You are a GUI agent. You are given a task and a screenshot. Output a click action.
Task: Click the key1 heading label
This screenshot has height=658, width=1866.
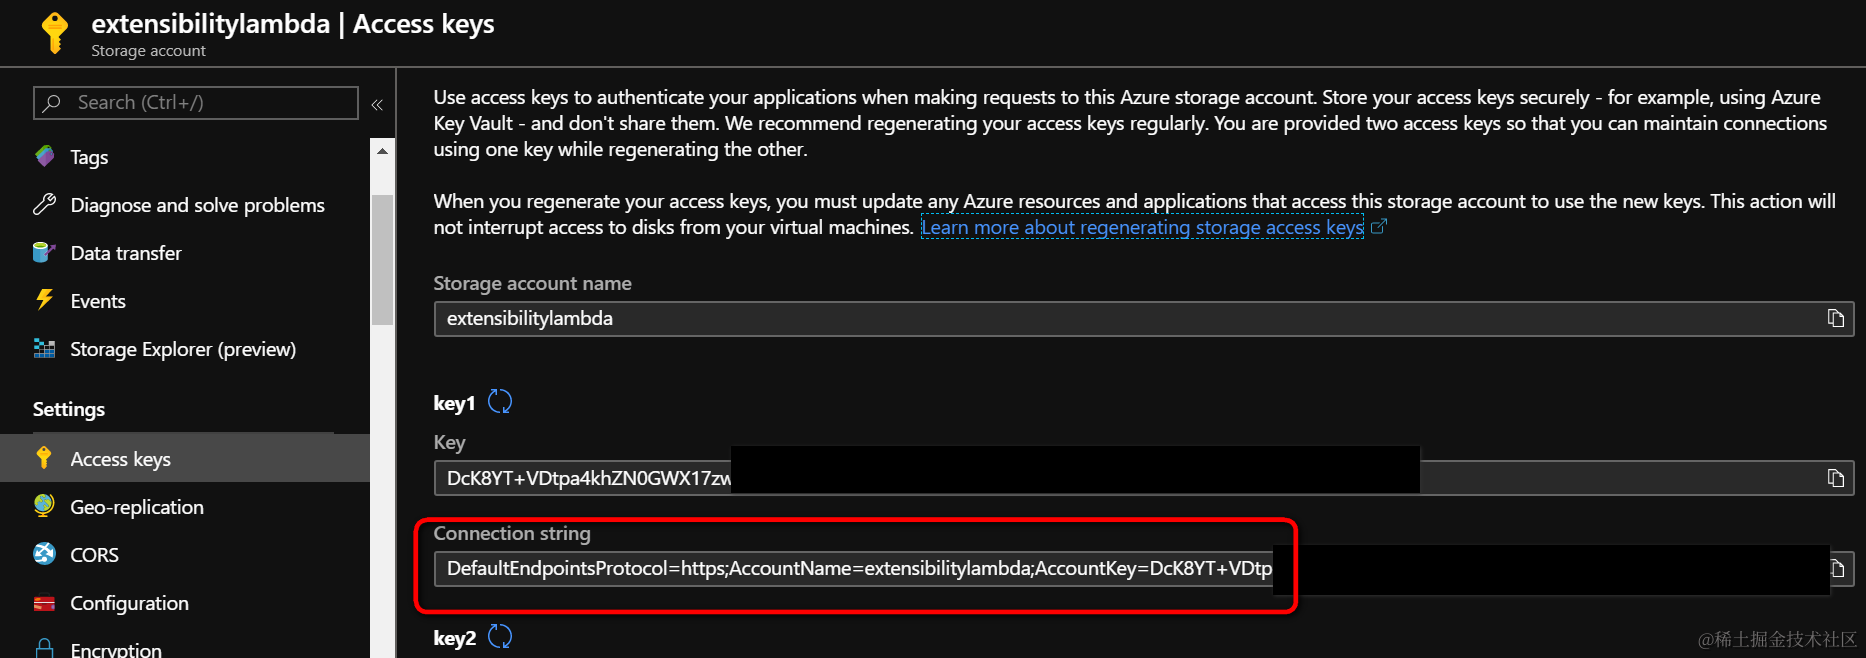pyautogui.click(x=454, y=403)
